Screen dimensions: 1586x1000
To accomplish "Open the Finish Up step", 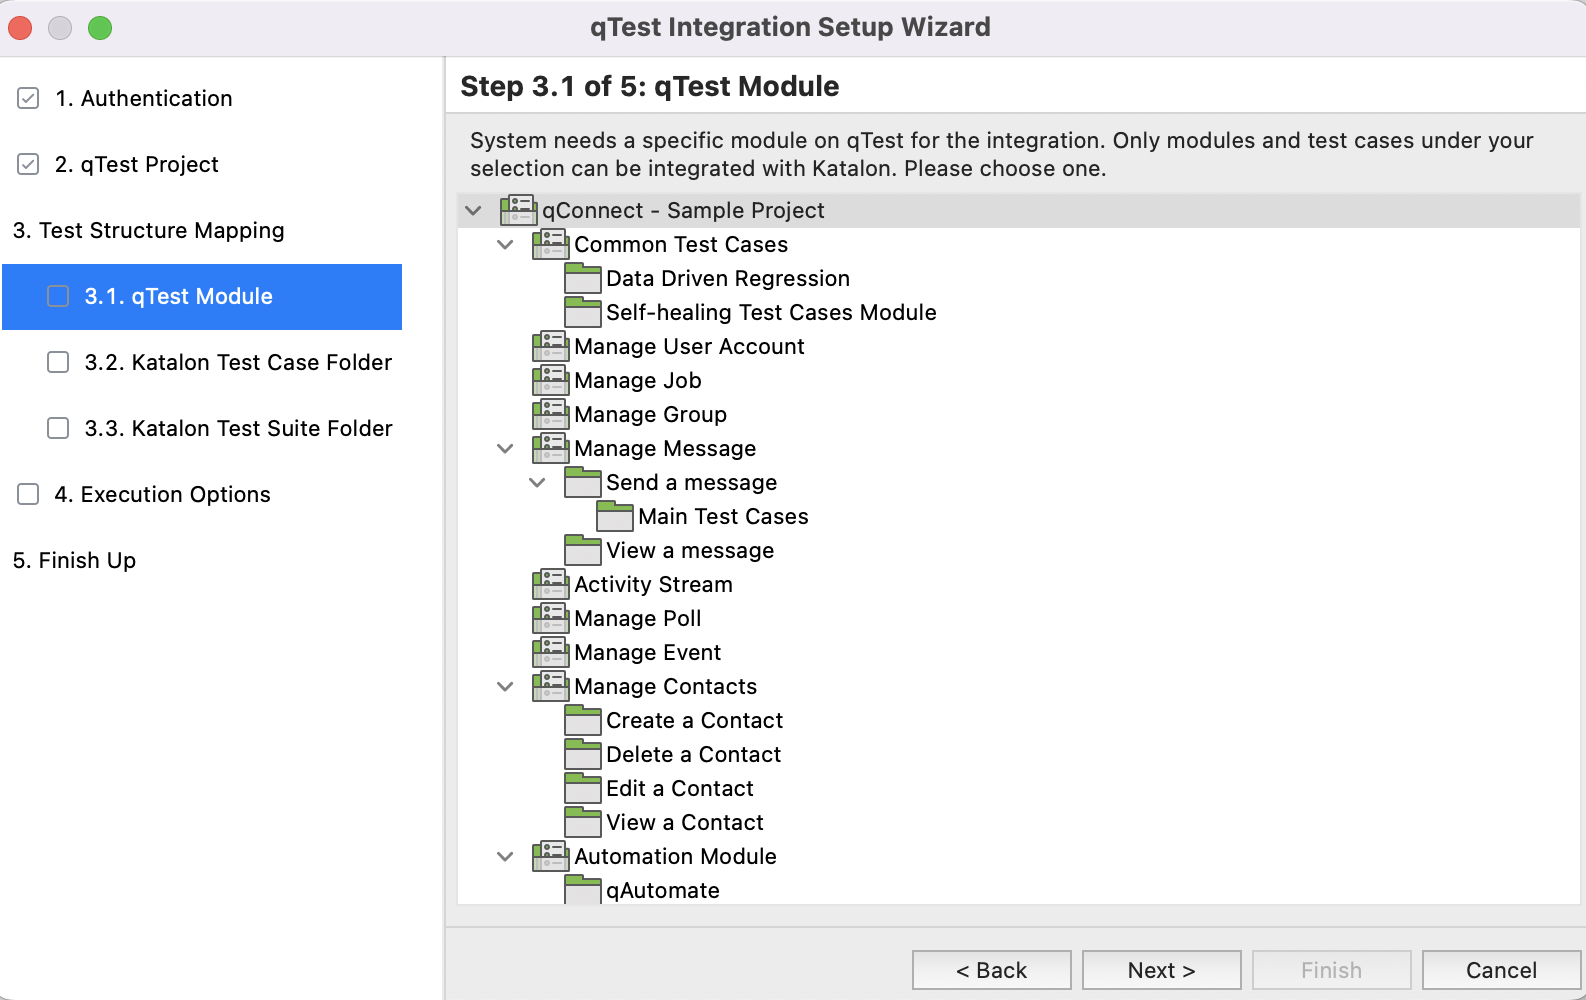I will (x=75, y=560).
